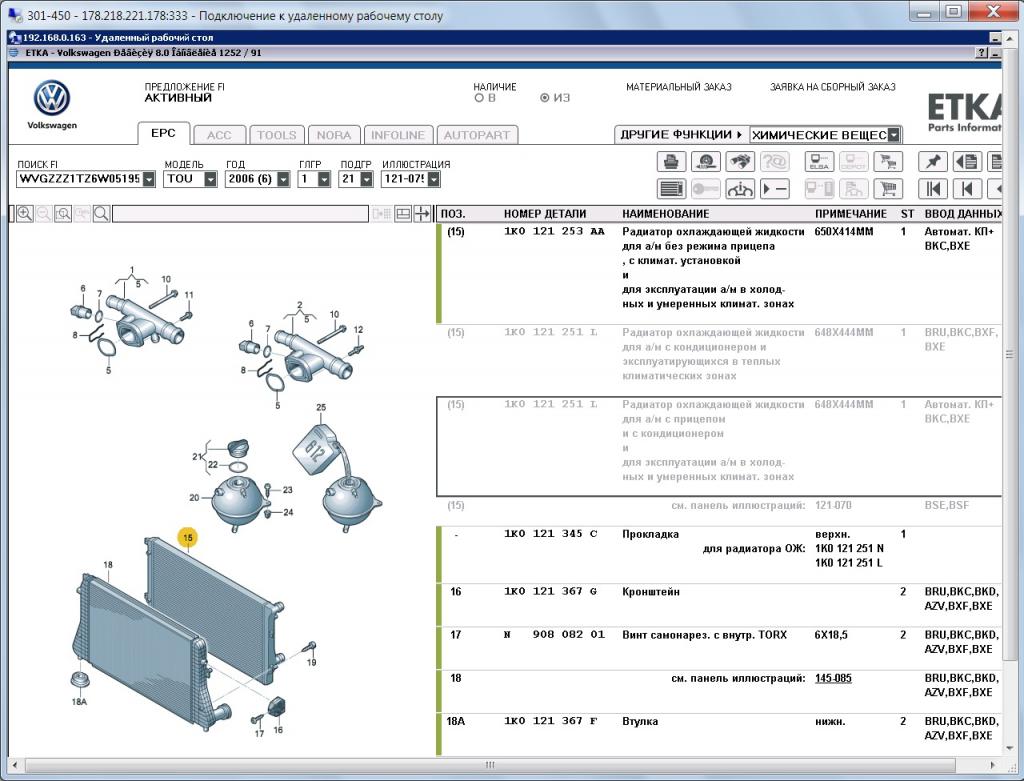Click the greyed-out DEPOT icon
The height and width of the screenshot is (781, 1024).
854,161
